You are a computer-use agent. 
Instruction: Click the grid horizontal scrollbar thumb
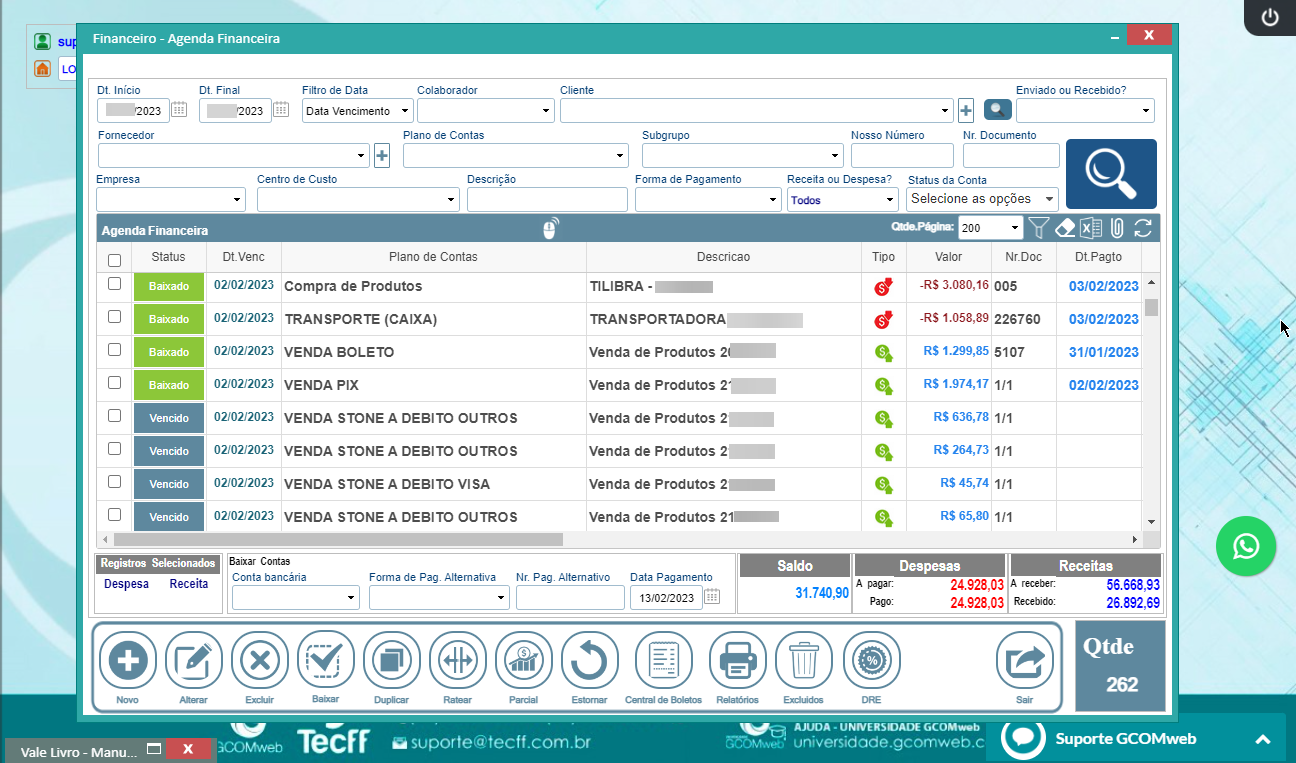[337, 538]
